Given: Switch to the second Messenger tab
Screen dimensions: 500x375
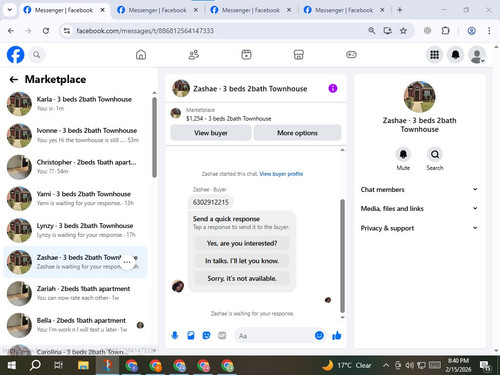Looking at the screenshot, I should [x=157, y=10].
